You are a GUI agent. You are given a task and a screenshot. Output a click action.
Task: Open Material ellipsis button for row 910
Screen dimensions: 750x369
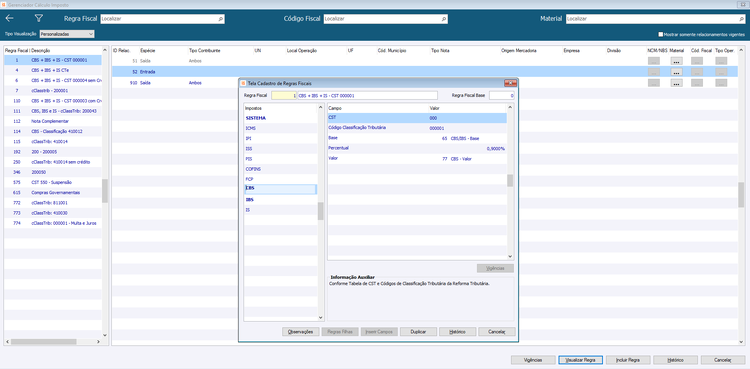676,83
